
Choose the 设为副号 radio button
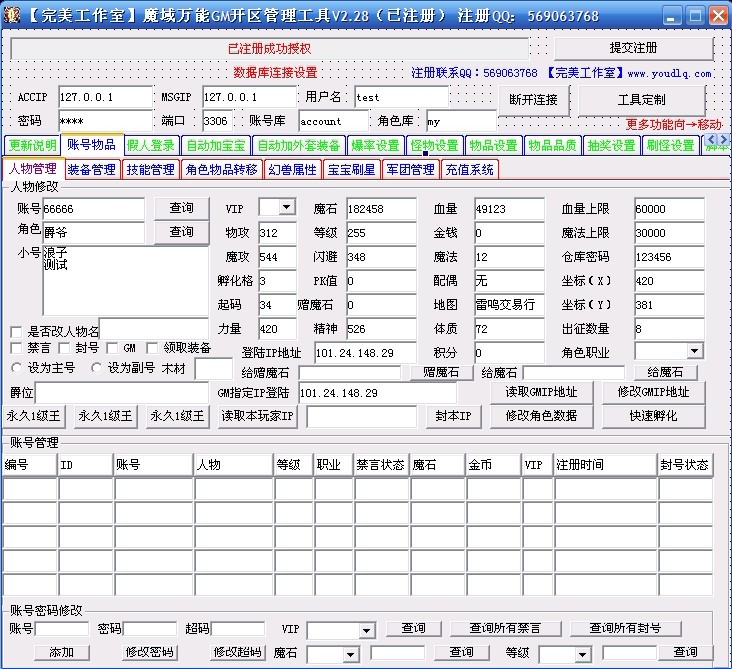pos(97,367)
